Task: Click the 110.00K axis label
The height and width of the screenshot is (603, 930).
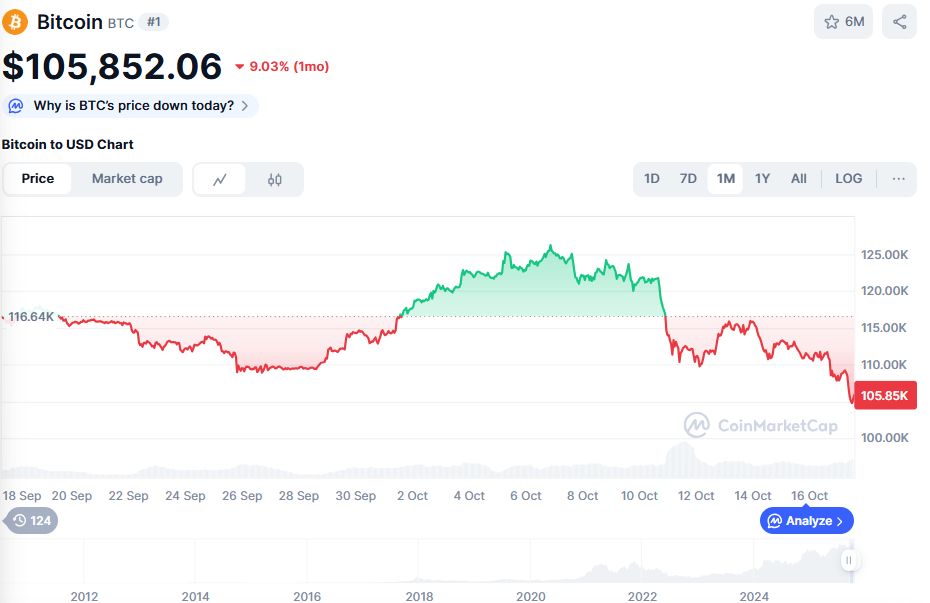Action: (x=884, y=365)
